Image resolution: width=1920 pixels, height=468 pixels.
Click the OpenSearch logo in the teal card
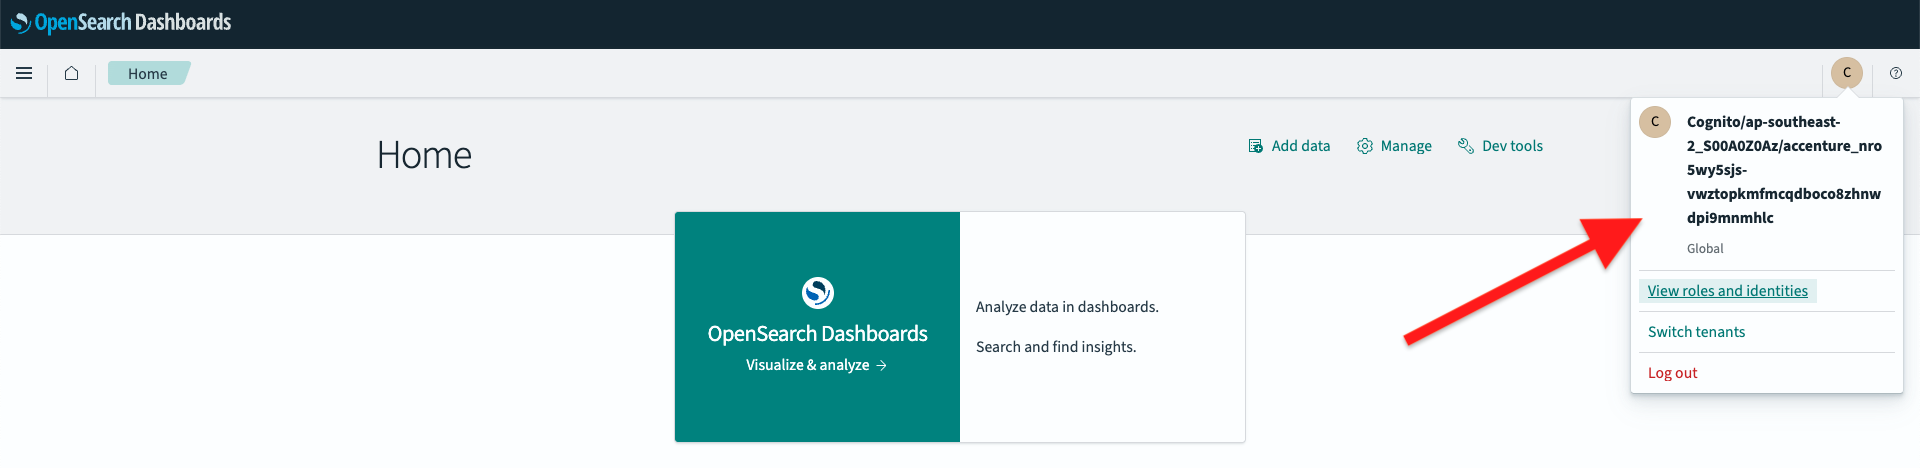coord(817,292)
